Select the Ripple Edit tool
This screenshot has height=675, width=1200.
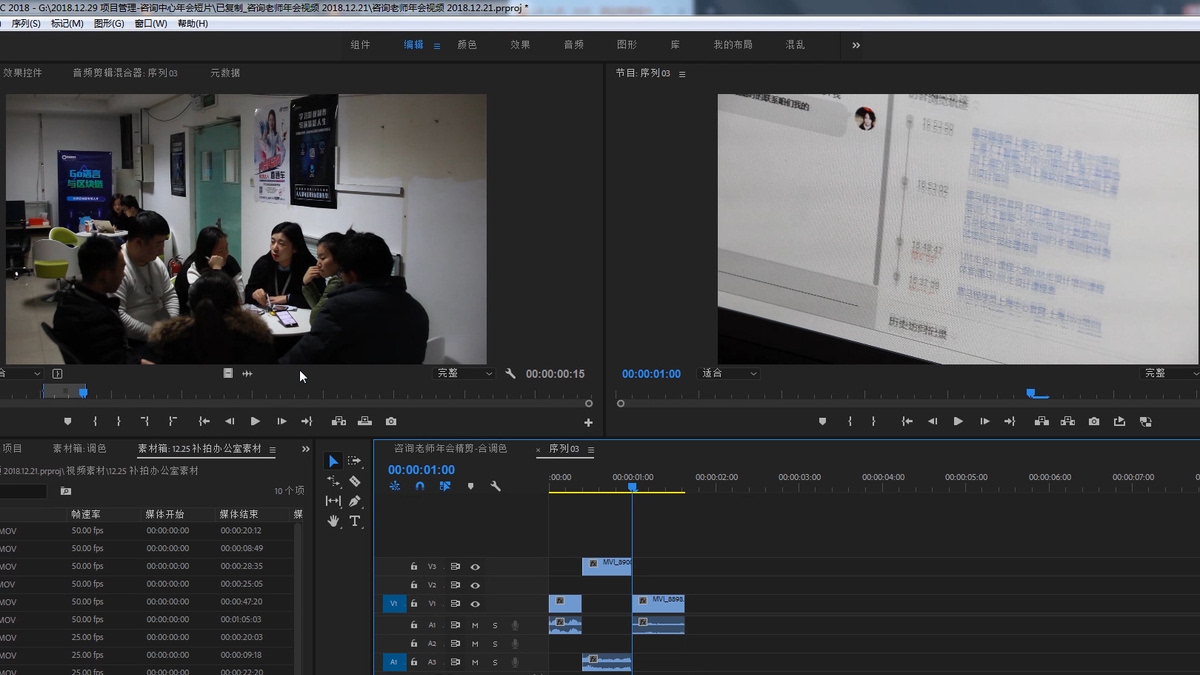[333, 481]
